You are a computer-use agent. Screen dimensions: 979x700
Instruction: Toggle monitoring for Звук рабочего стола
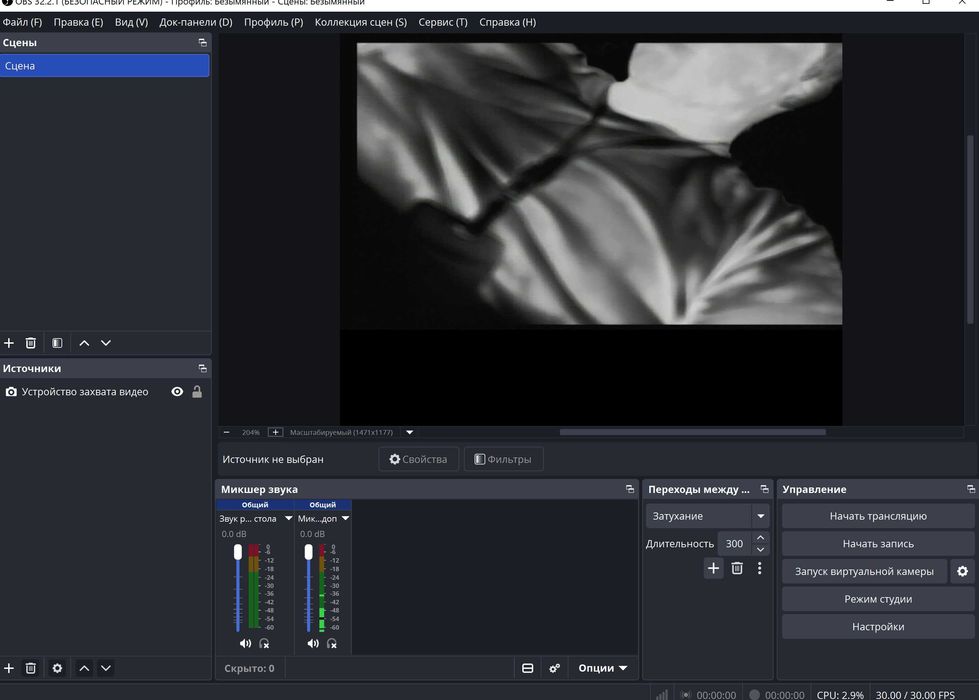click(x=264, y=643)
